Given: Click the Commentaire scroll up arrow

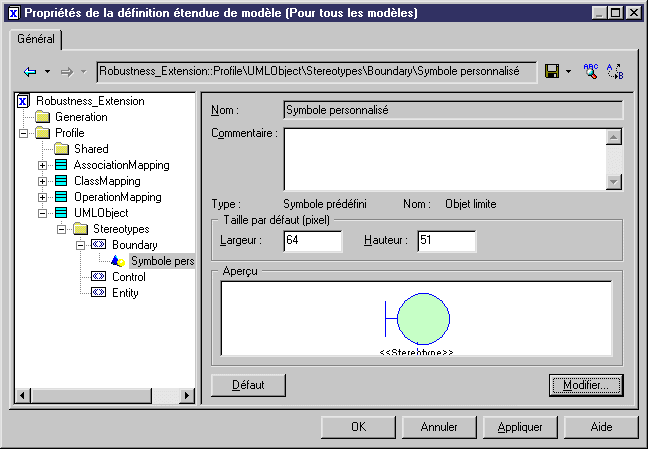Looking at the screenshot, I should coord(614,137).
